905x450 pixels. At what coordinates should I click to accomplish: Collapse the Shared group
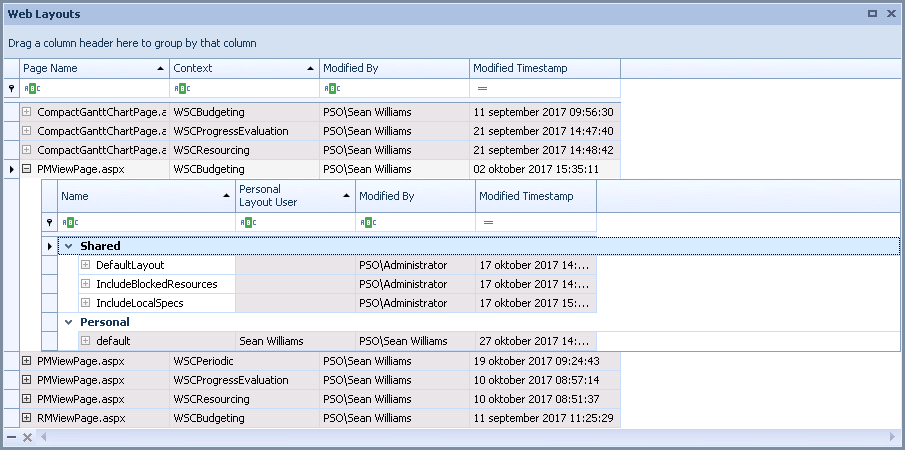68,246
